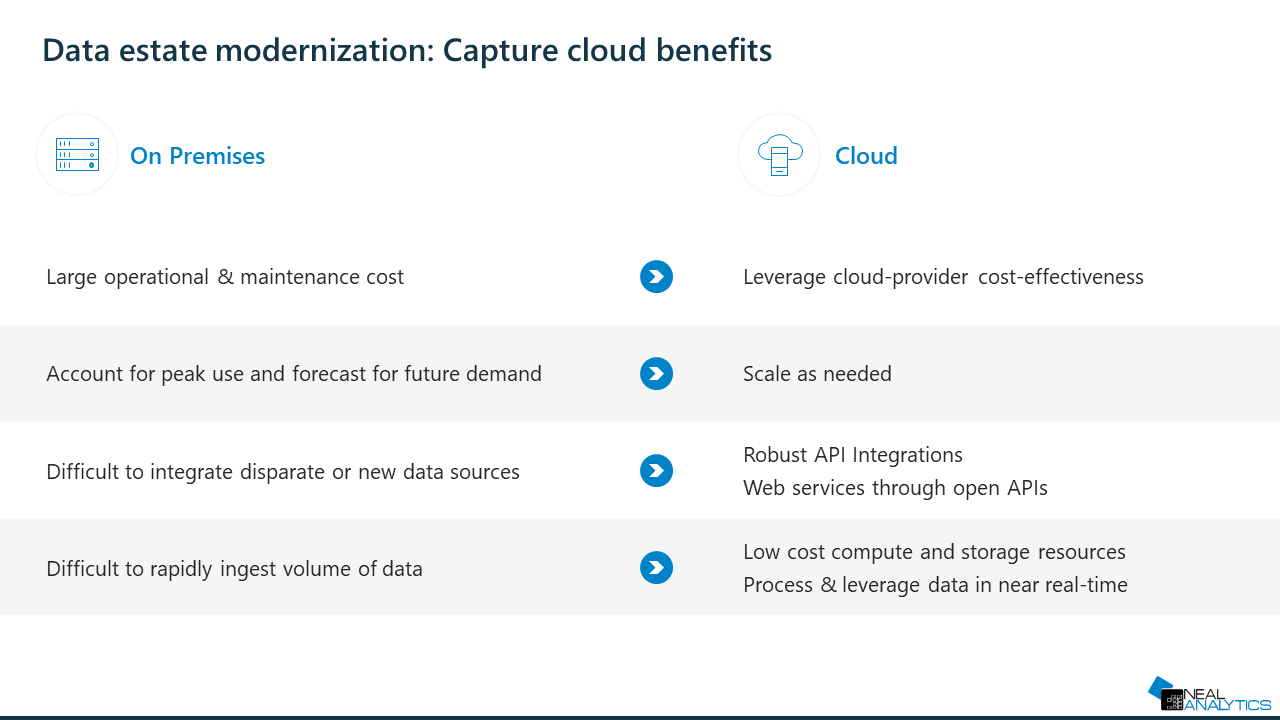The image size is (1280, 720).
Task: Click the arrow icon in the peak use row
Action: pyautogui.click(x=656, y=374)
